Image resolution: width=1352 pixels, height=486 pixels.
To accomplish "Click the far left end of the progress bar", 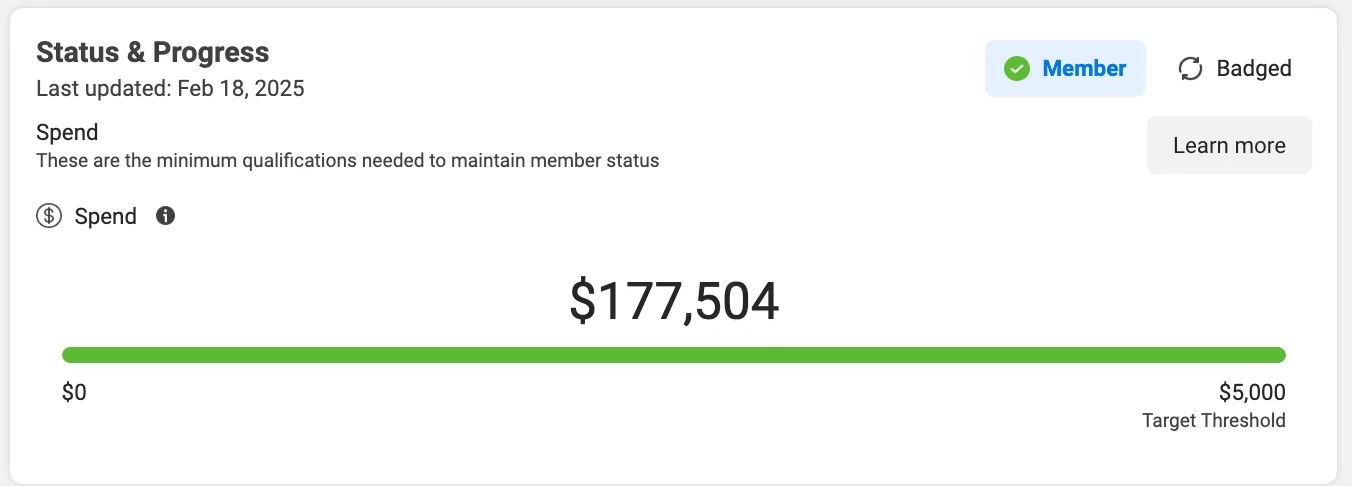I will pos(68,355).
